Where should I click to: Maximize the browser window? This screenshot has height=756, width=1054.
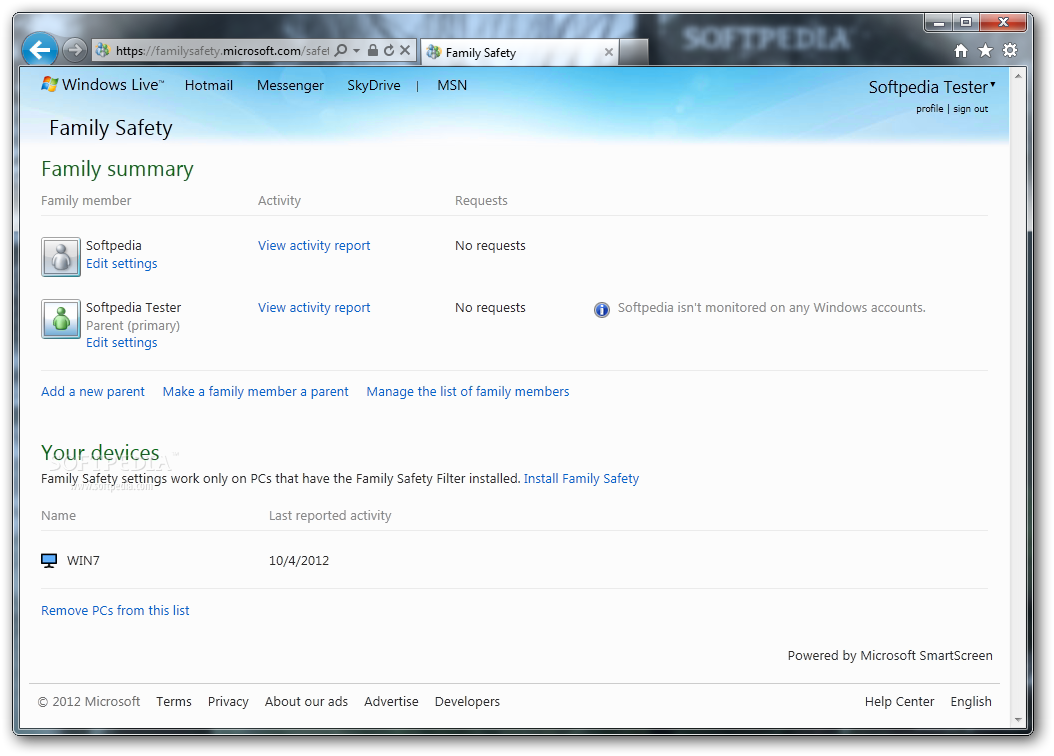tap(966, 23)
